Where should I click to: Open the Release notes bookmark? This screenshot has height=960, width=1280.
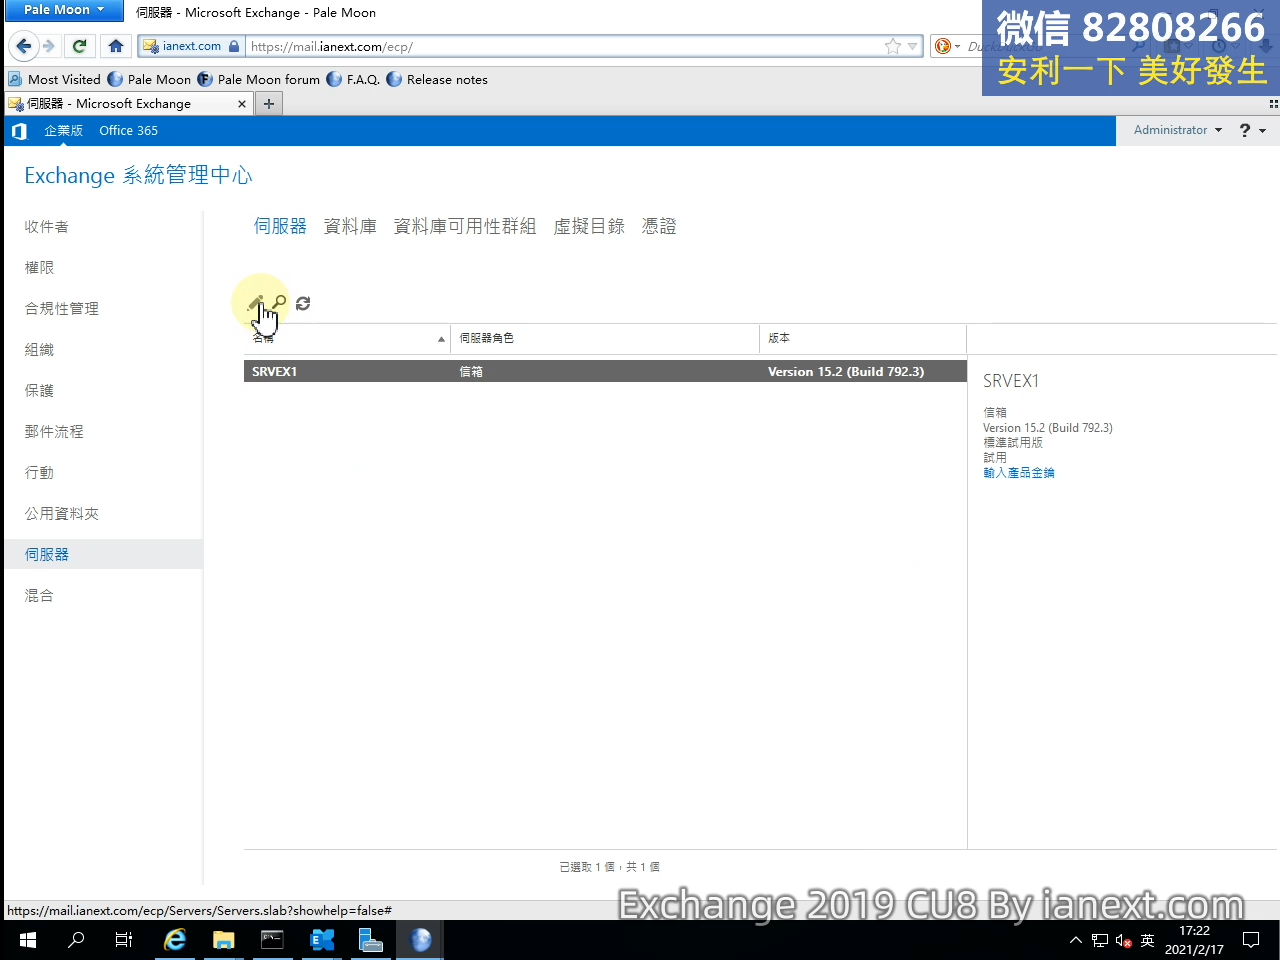point(437,80)
